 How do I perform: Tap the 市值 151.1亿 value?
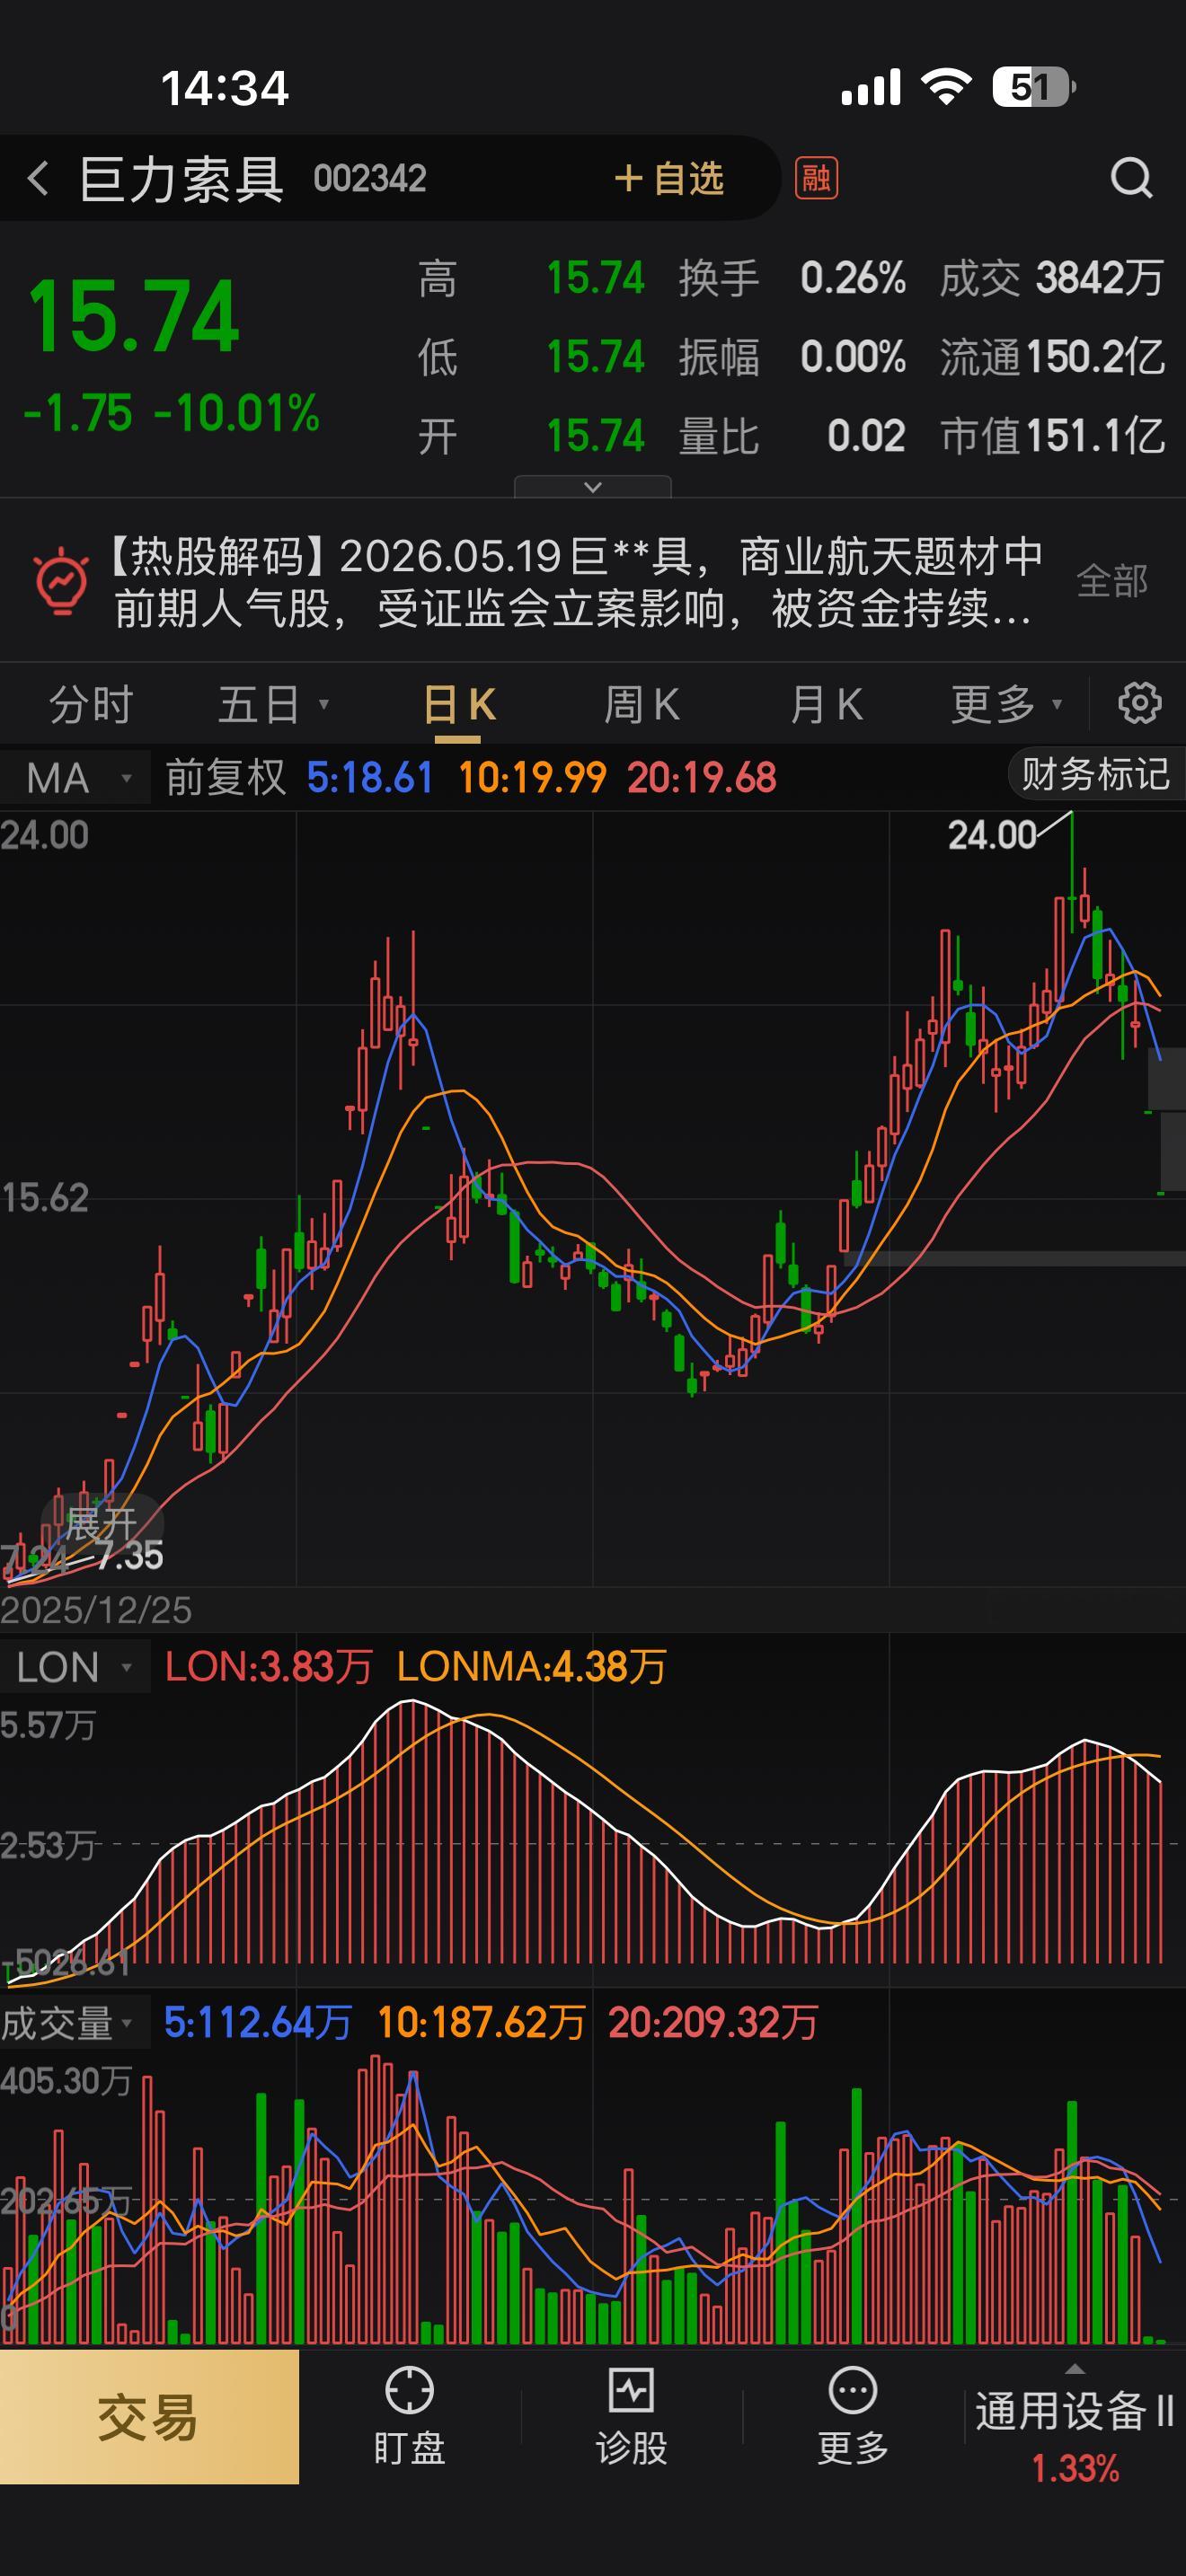[1095, 436]
